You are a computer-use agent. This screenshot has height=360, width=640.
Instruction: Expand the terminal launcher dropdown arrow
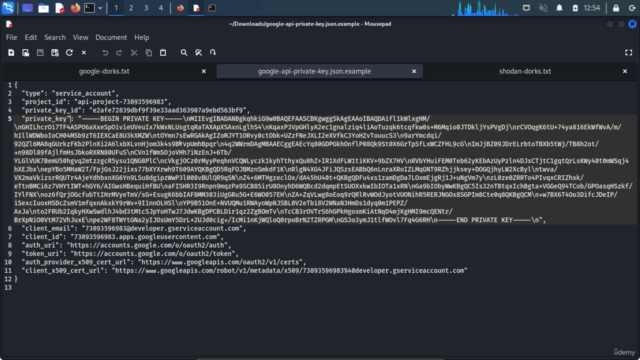pyautogui.click(x=100, y=8)
